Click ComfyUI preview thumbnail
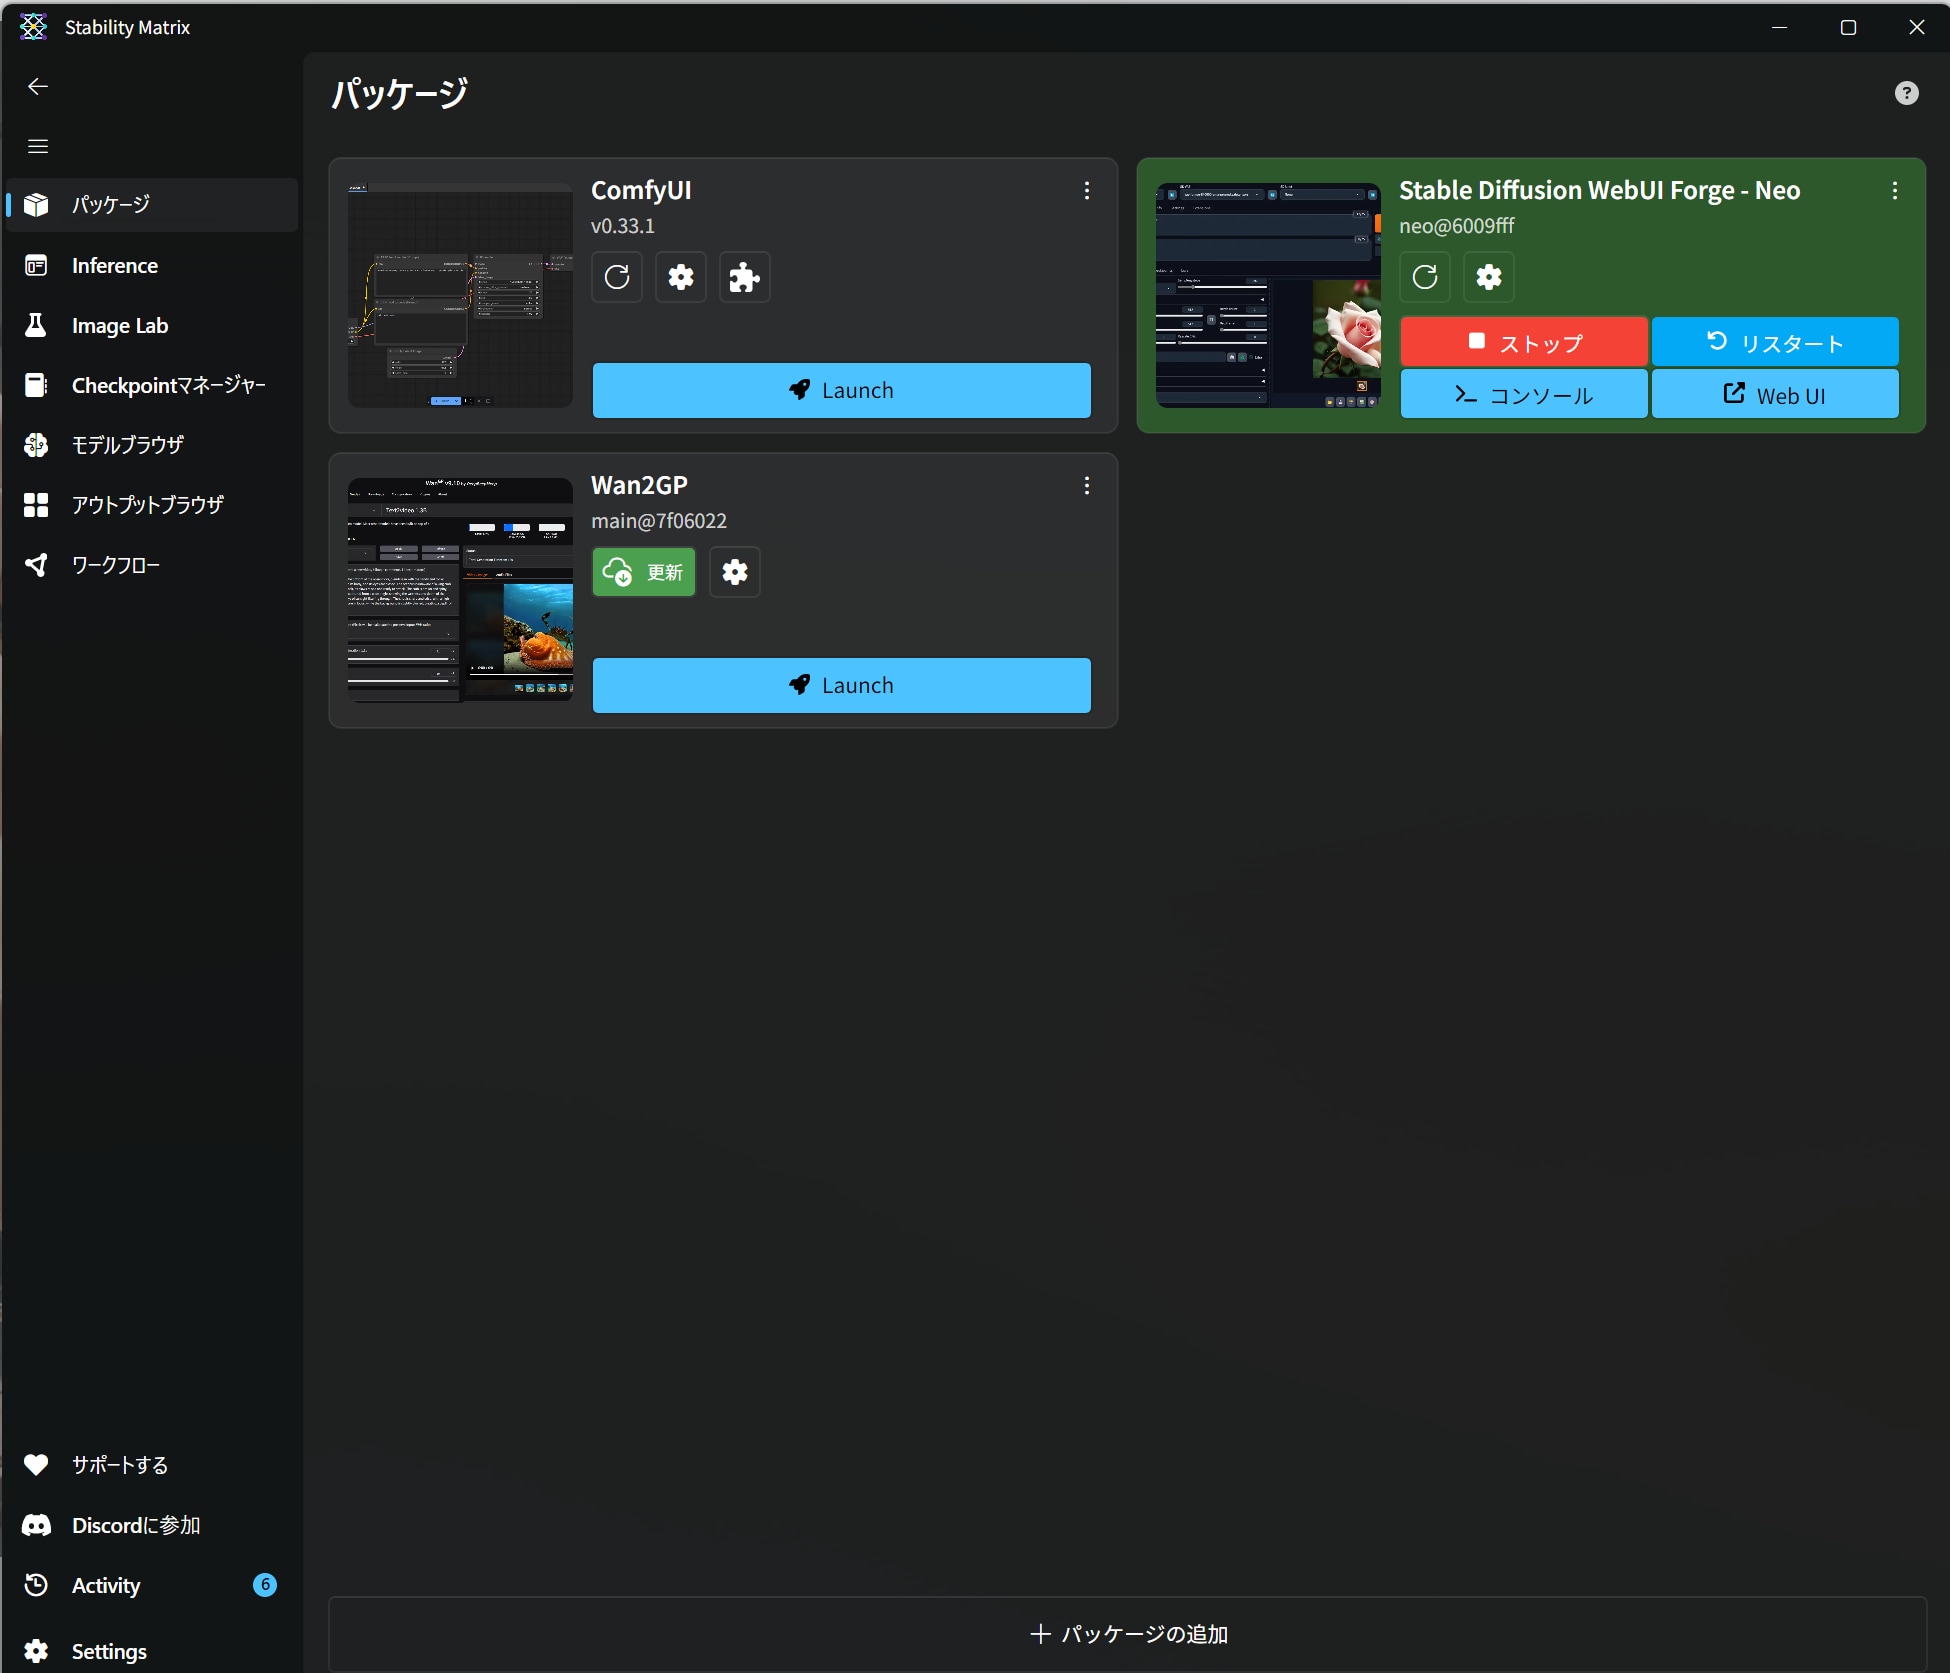The height and width of the screenshot is (1673, 1950). (x=460, y=295)
